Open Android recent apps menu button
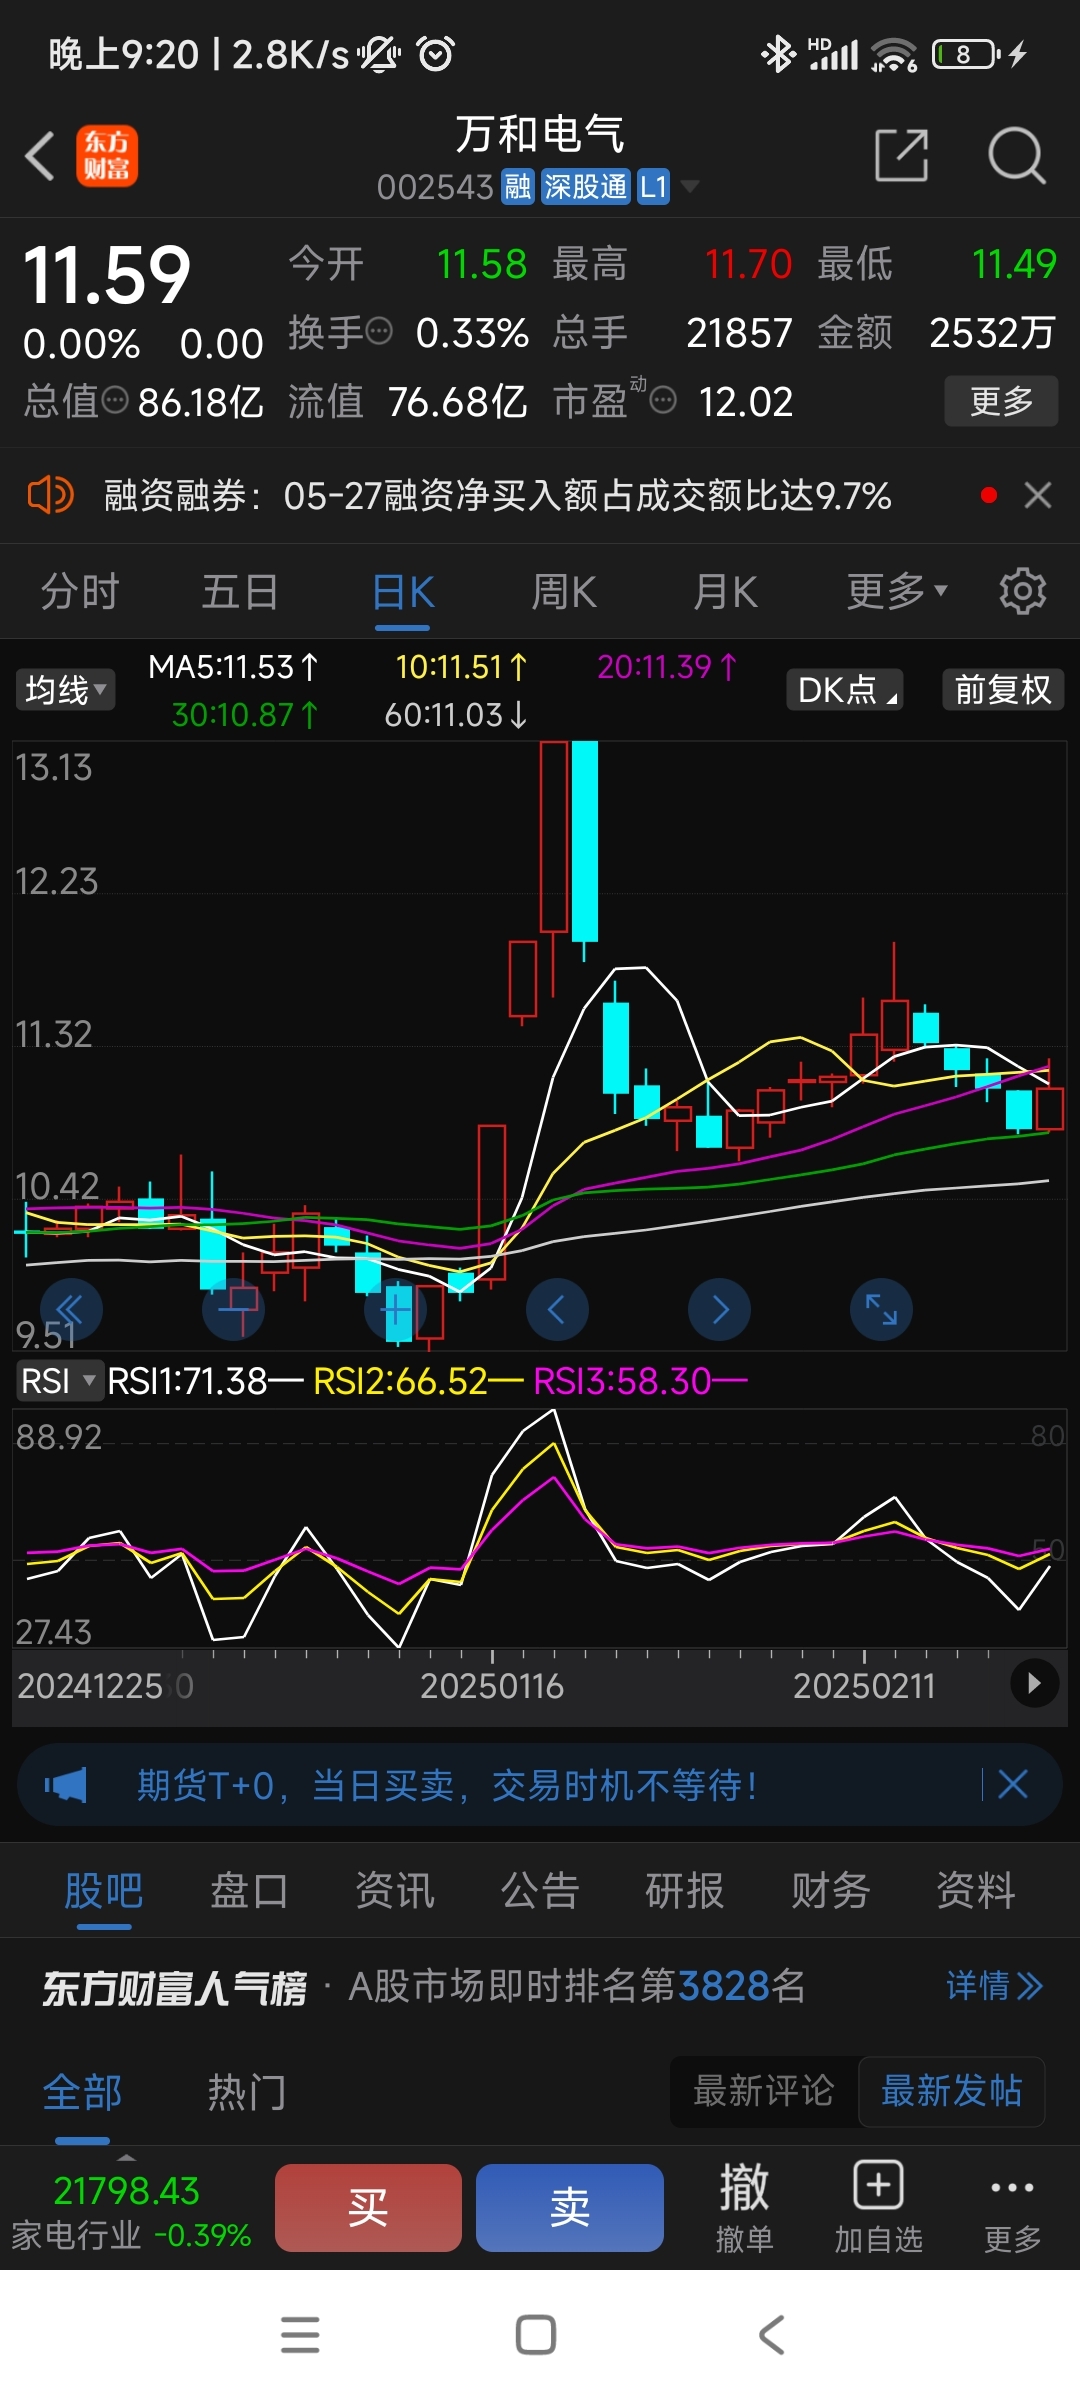Screen dimensions: 1080x2400 click(x=300, y=2335)
